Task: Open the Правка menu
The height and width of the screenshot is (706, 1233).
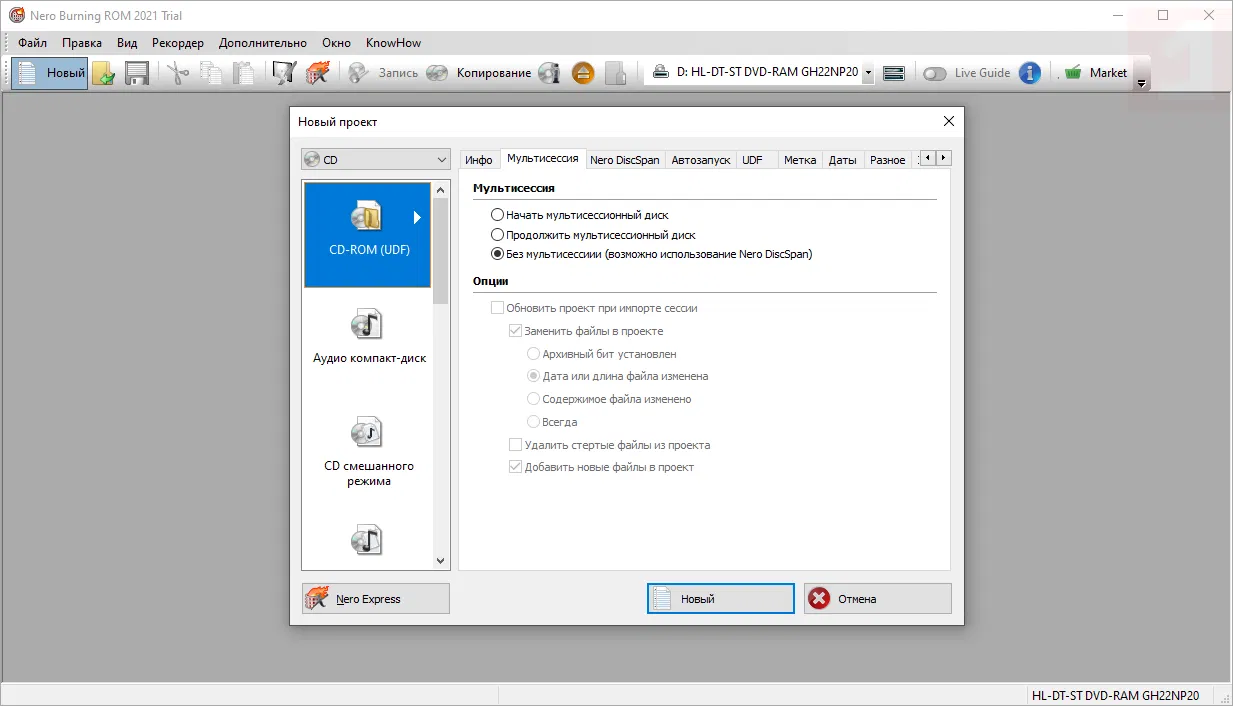Action: click(x=82, y=43)
